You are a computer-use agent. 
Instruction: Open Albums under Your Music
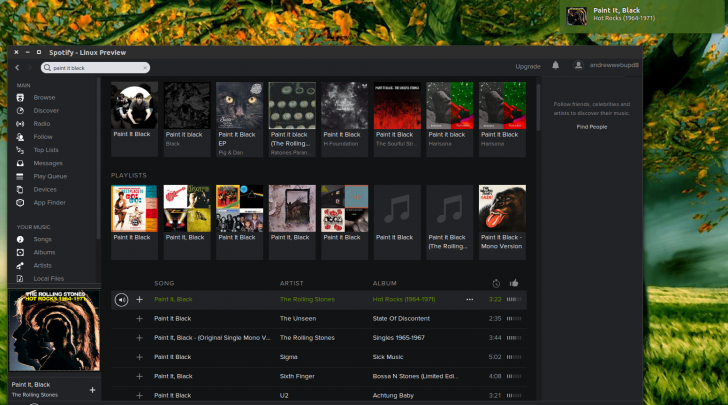pyautogui.click(x=44, y=252)
